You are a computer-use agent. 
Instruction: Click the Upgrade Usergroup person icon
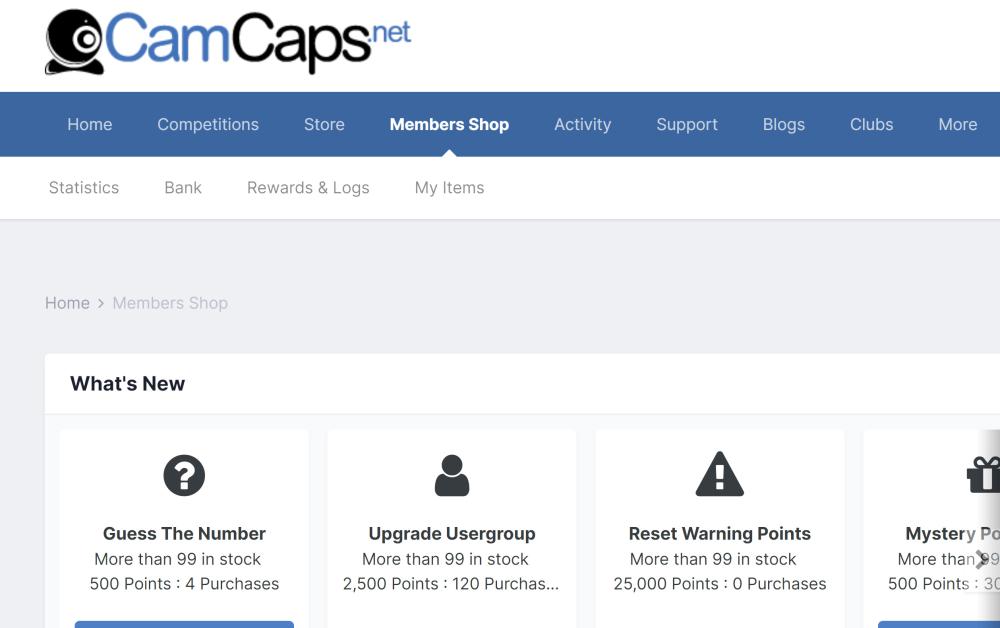452,475
